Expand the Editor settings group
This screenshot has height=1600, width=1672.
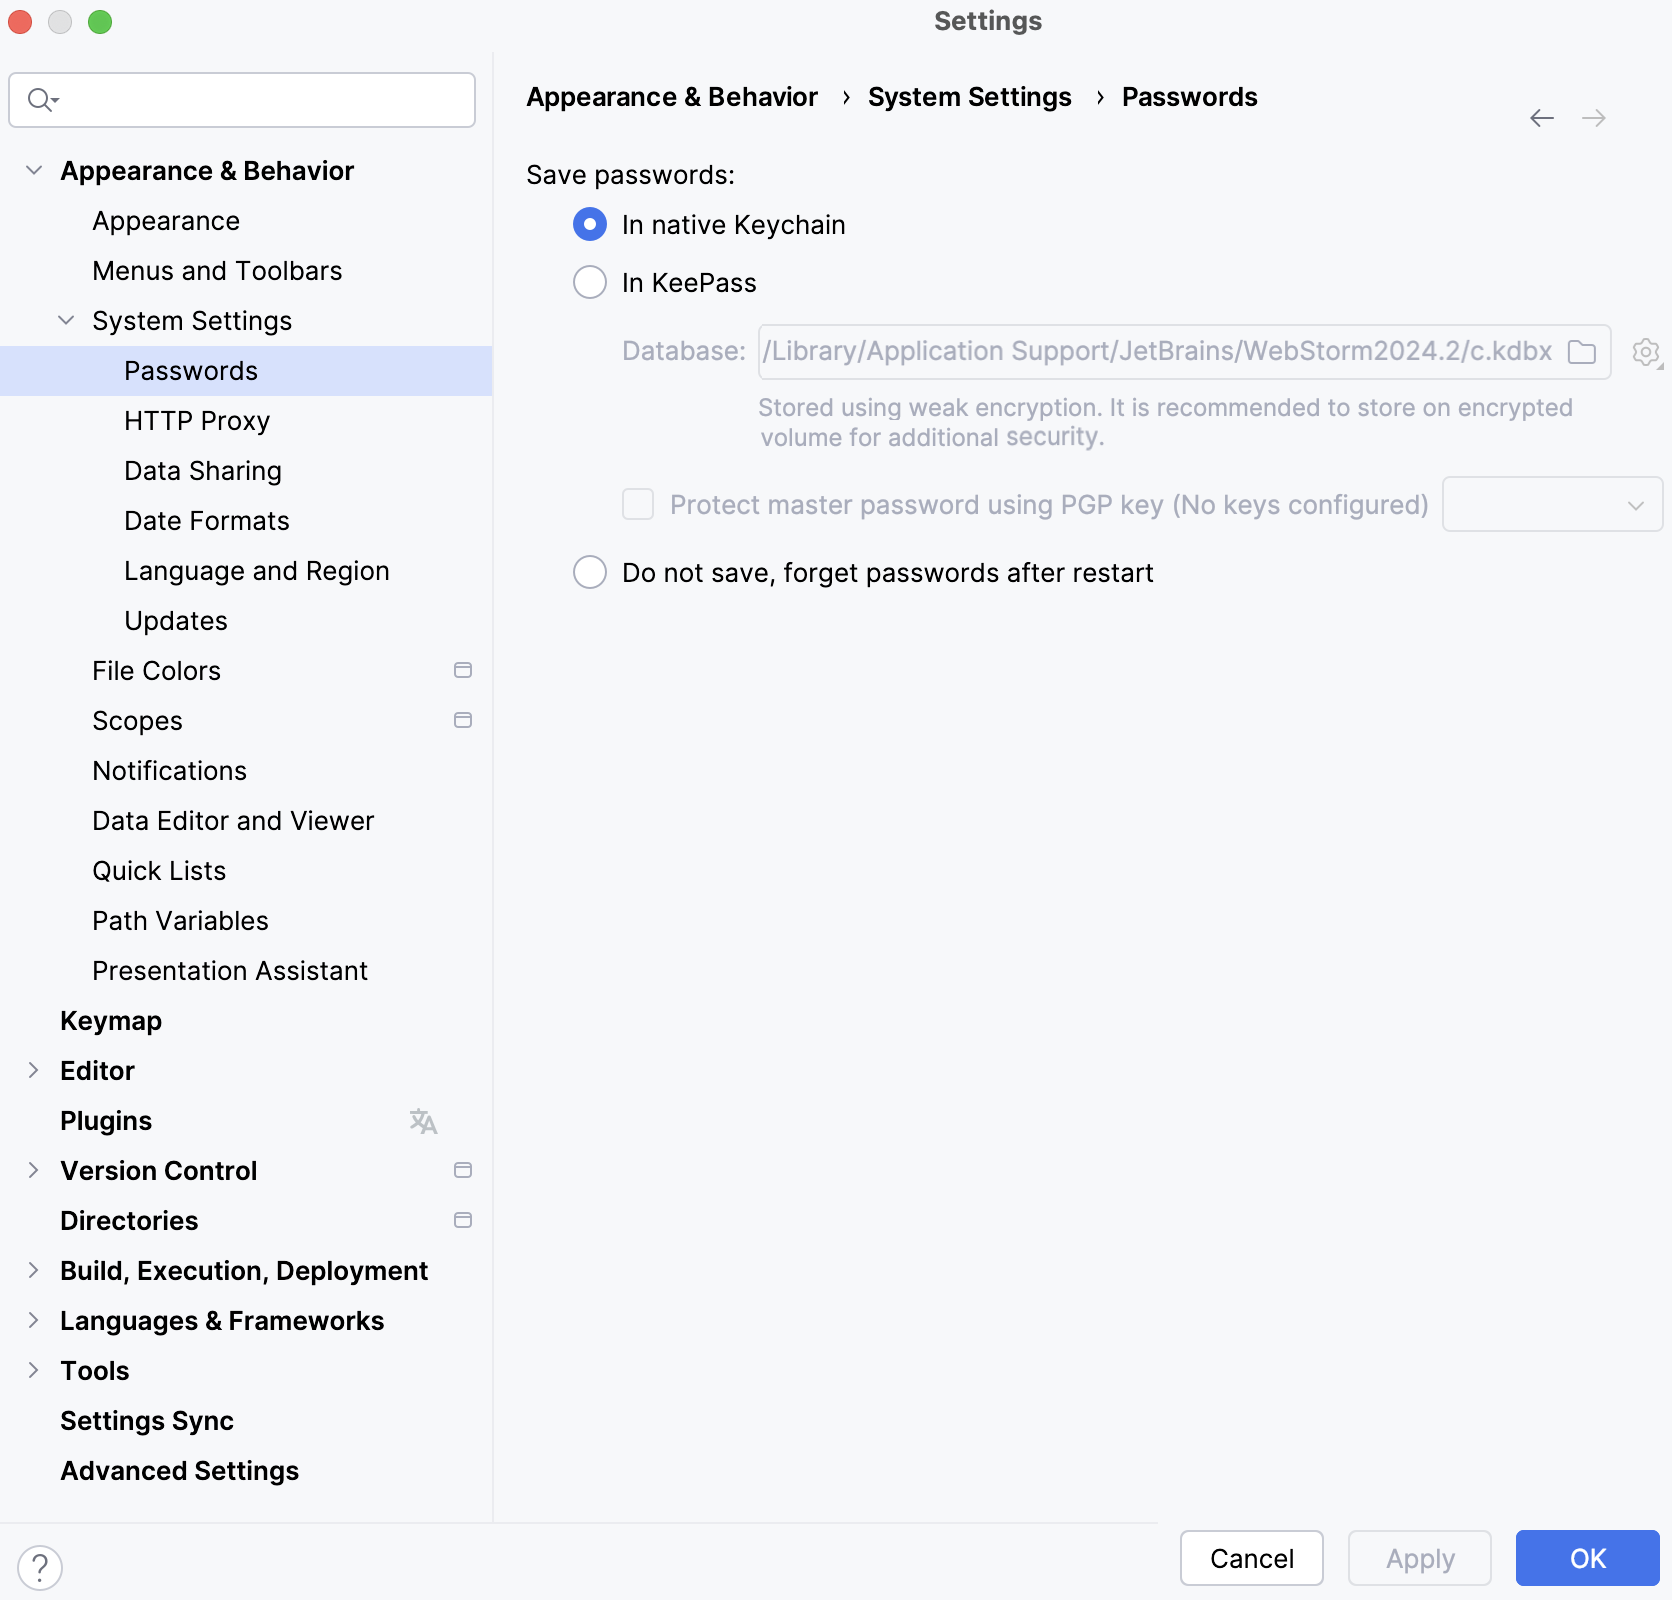[34, 1071]
